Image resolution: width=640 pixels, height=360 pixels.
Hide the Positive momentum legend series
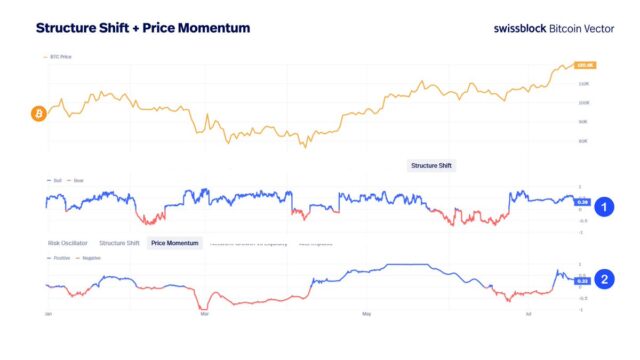point(58,258)
